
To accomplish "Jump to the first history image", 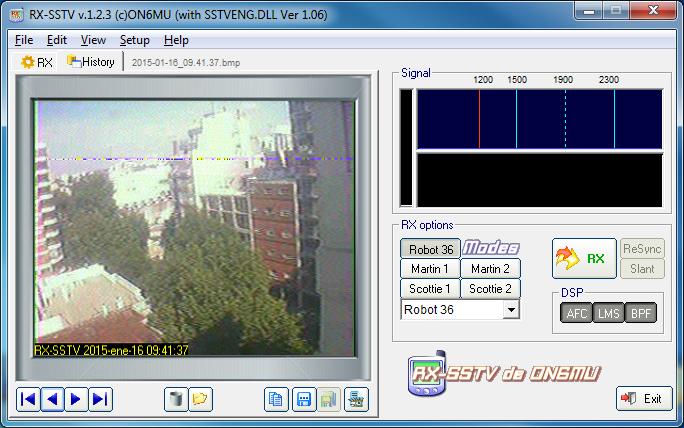I will [28, 399].
